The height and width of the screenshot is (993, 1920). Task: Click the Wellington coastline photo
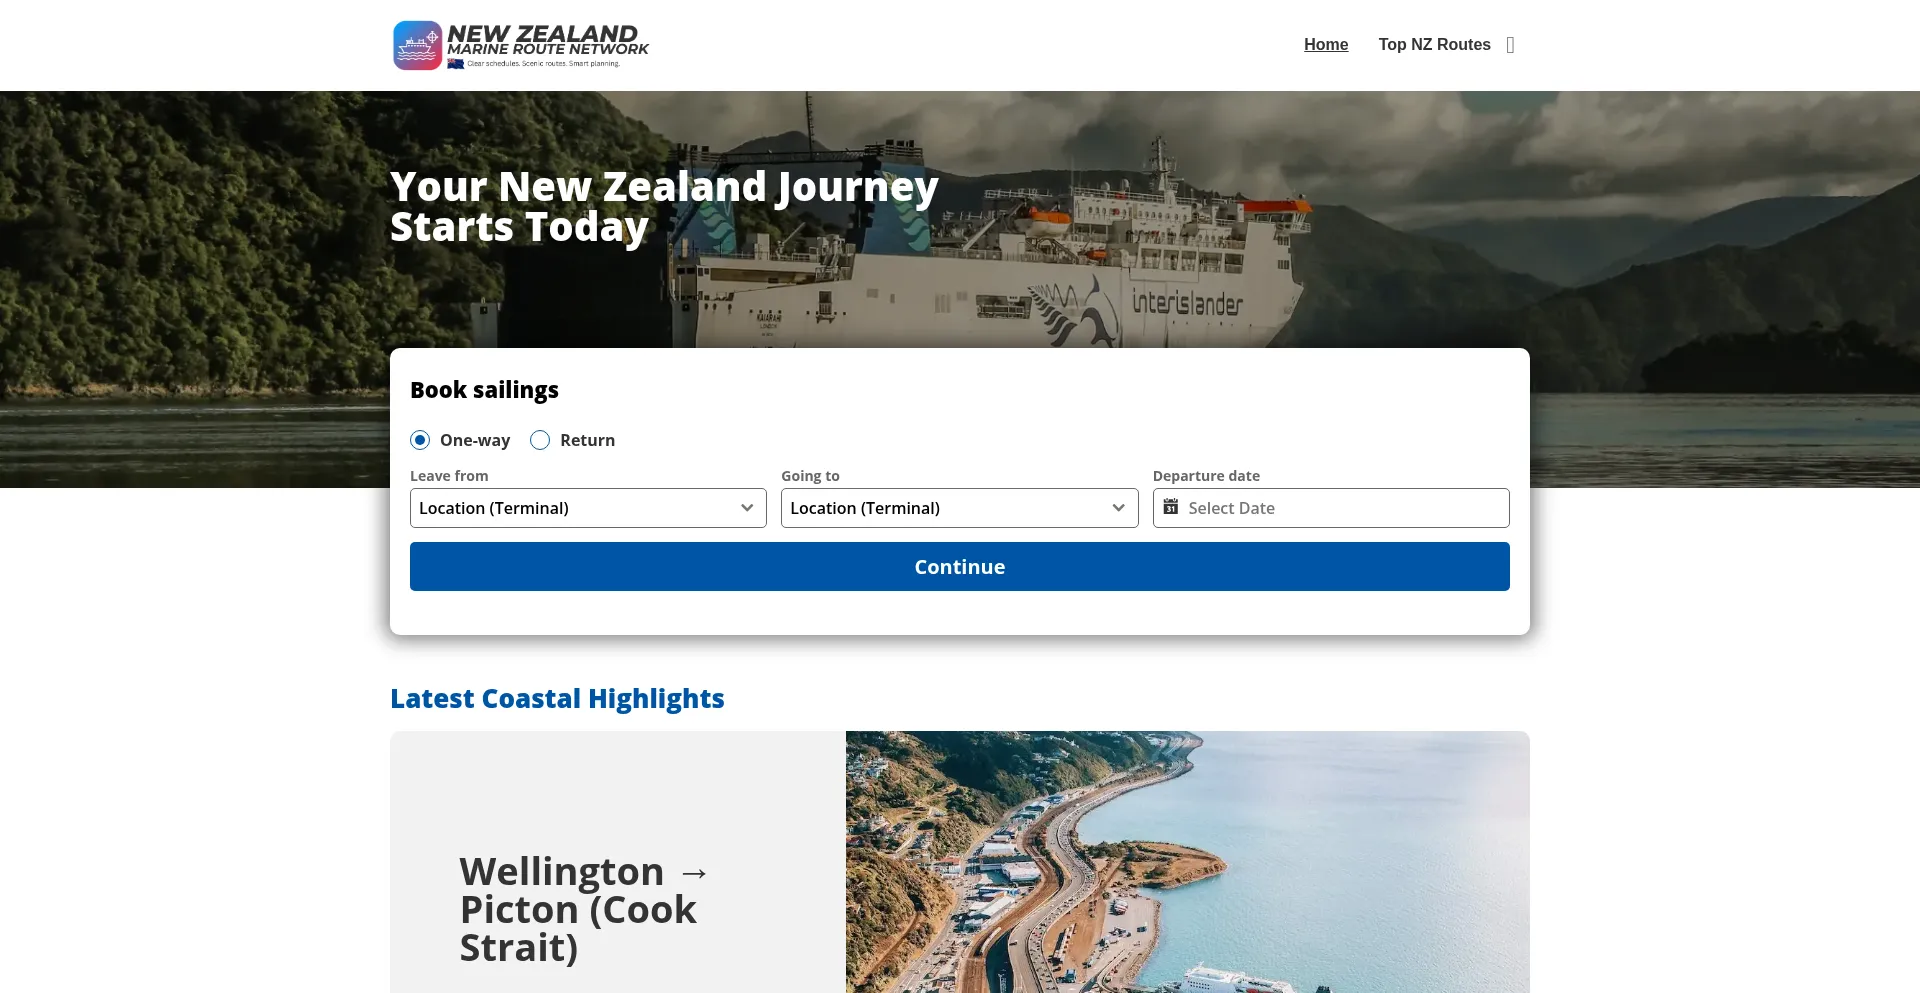(1186, 862)
